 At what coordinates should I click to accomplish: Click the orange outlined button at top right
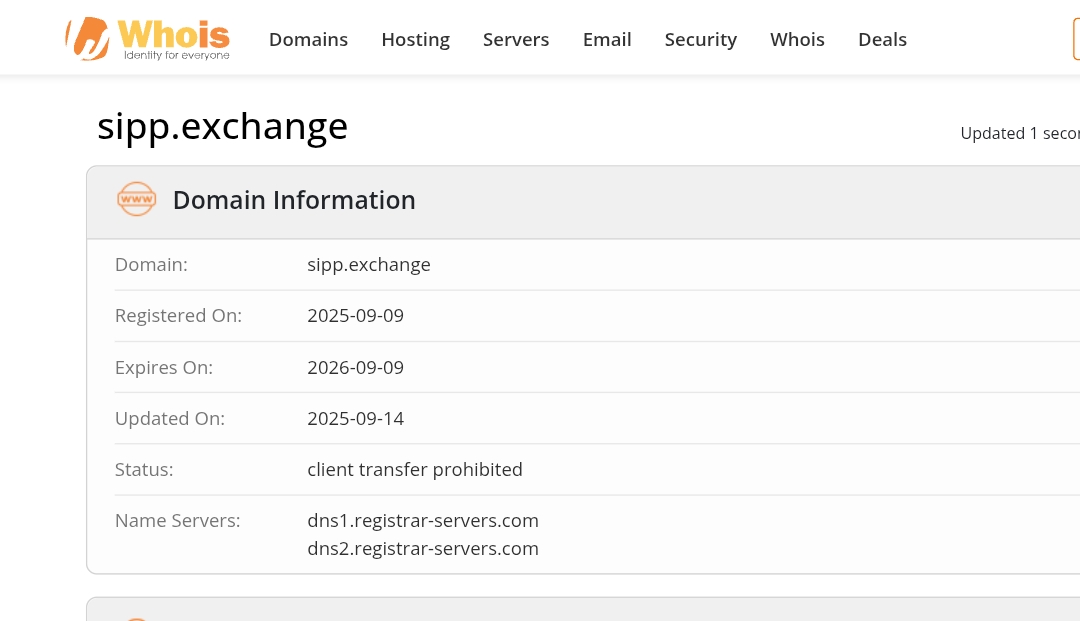pyautogui.click(x=1075, y=40)
